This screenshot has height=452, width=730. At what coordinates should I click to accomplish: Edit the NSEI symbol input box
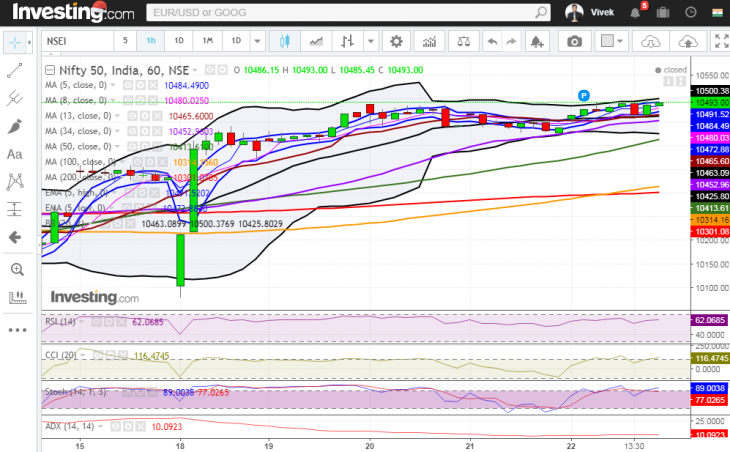tap(77, 41)
